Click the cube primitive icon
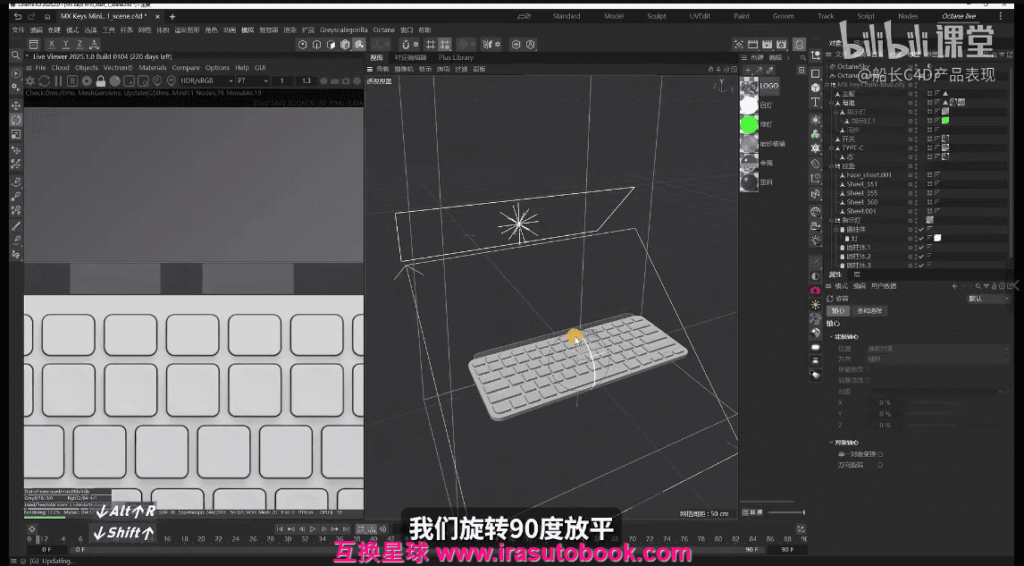This screenshot has height=566, width=1024. [816, 88]
